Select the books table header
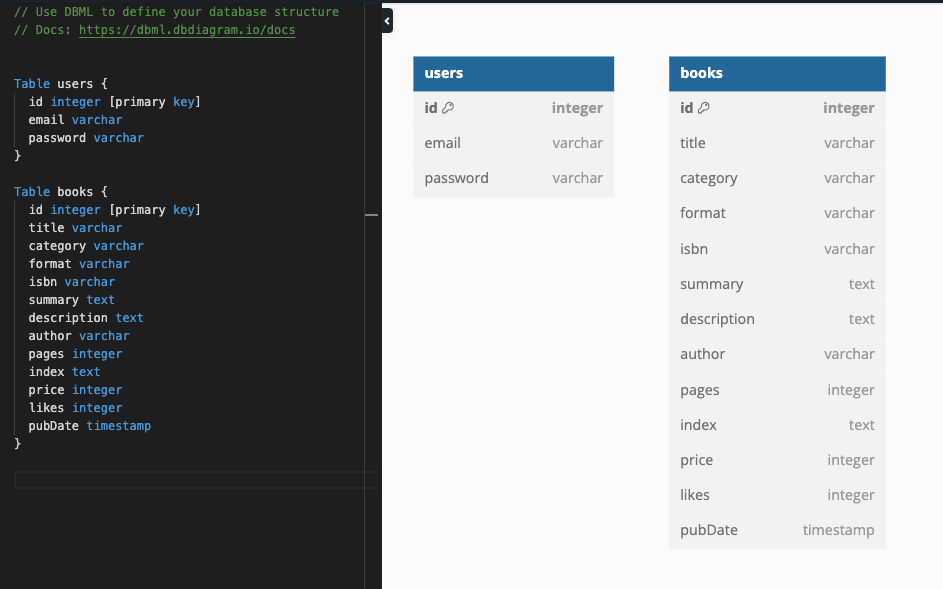 pyautogui.click(x=777, y=73)
